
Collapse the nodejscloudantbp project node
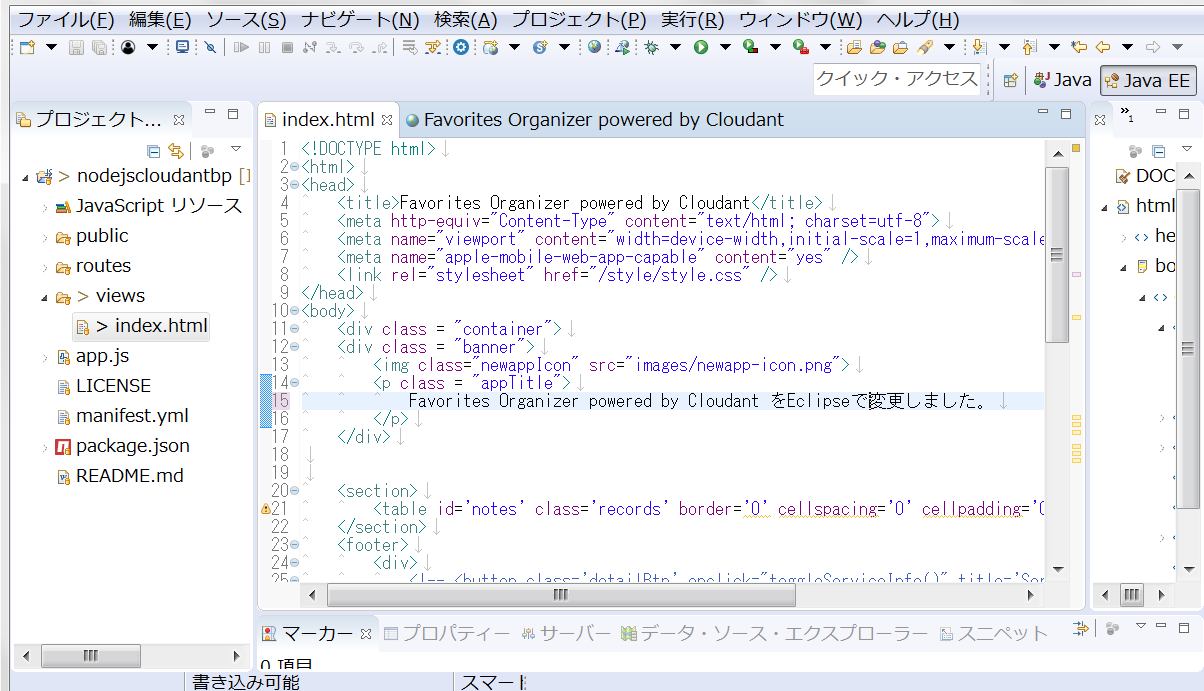pyautogui.click(x=25, y=176)
